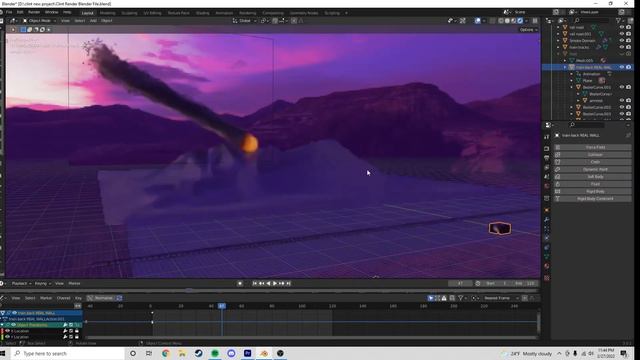This screenshot has width=640, height=360.
Task: Open the Edit menu in top bar
Action: click(20, 12)
